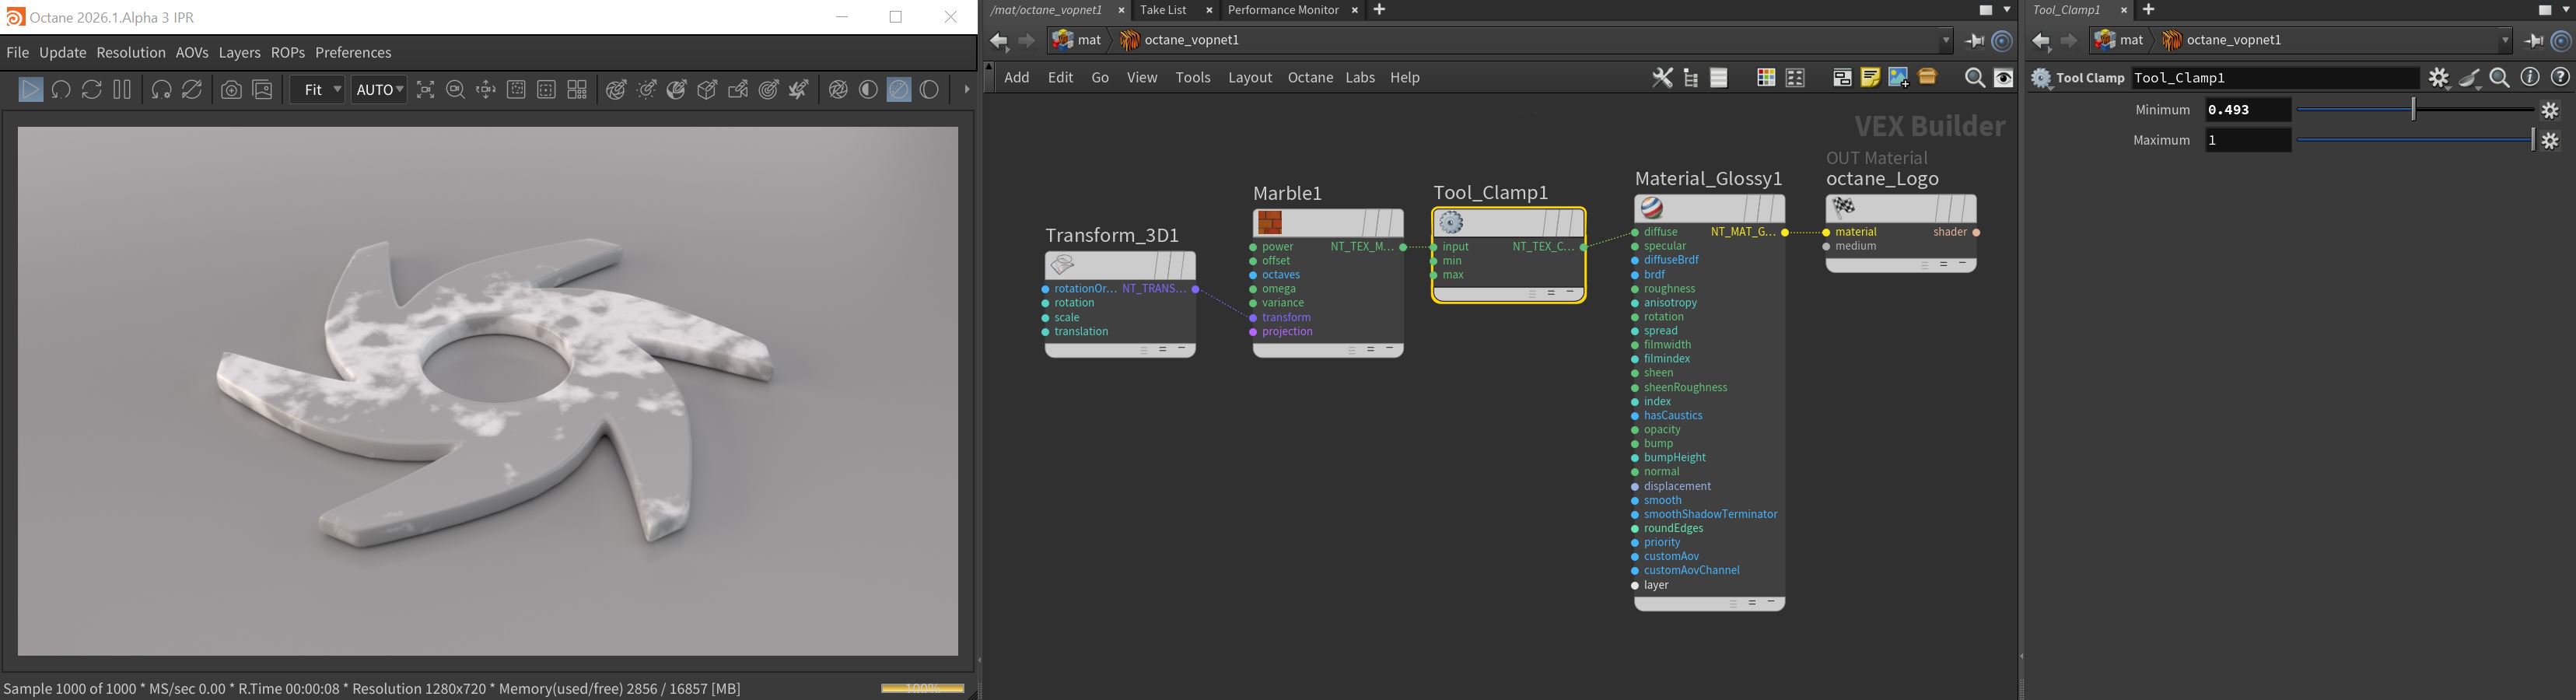The width and height of the screenshot is (2576, 700).
Task: Click the Minimum slider handle
Action: (x=2413, y=110)
